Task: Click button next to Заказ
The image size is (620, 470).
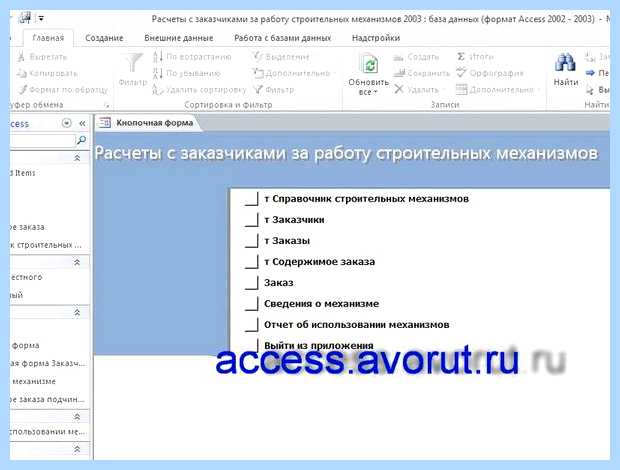Action: (x=251, y=282)
